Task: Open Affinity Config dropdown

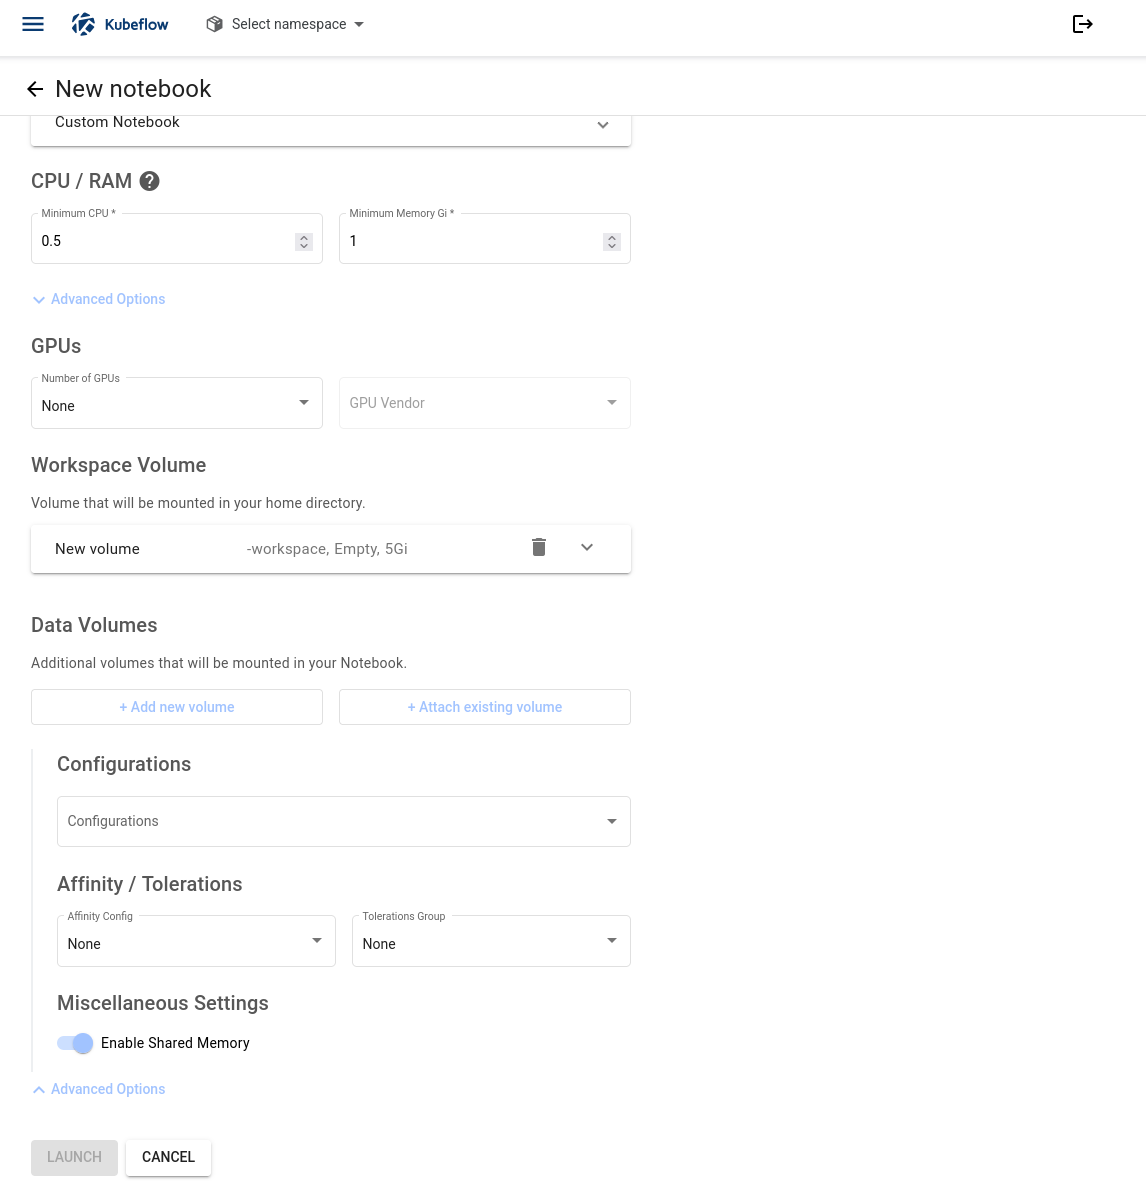Action: click(197, 941)
